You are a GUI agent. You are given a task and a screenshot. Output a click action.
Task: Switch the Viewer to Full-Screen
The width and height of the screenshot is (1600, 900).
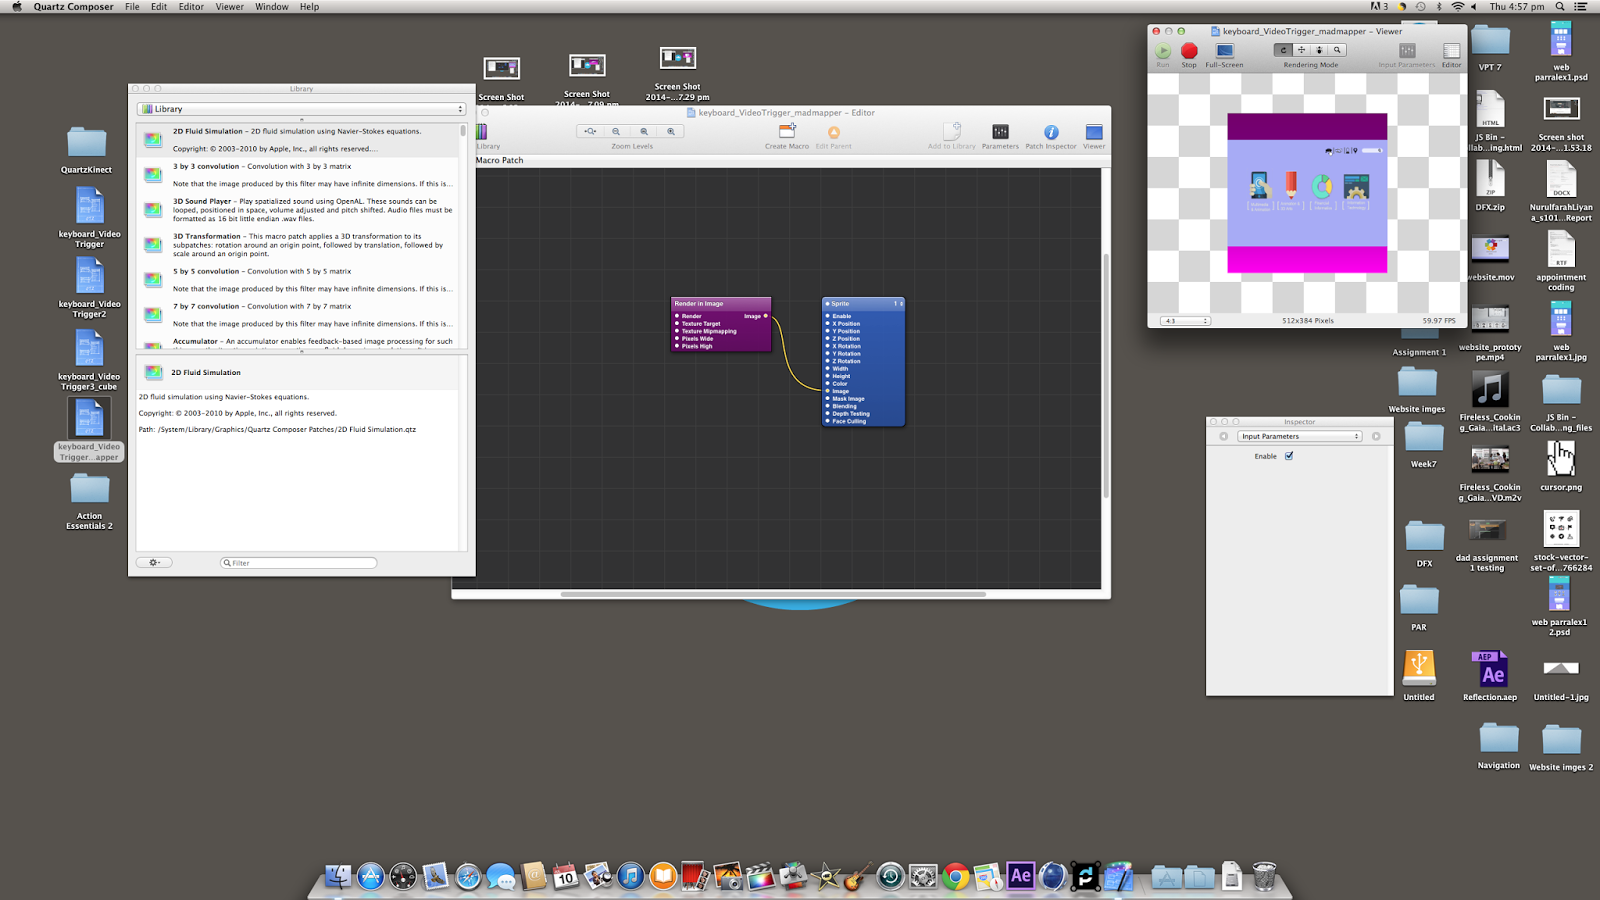tap(1224, 50)
